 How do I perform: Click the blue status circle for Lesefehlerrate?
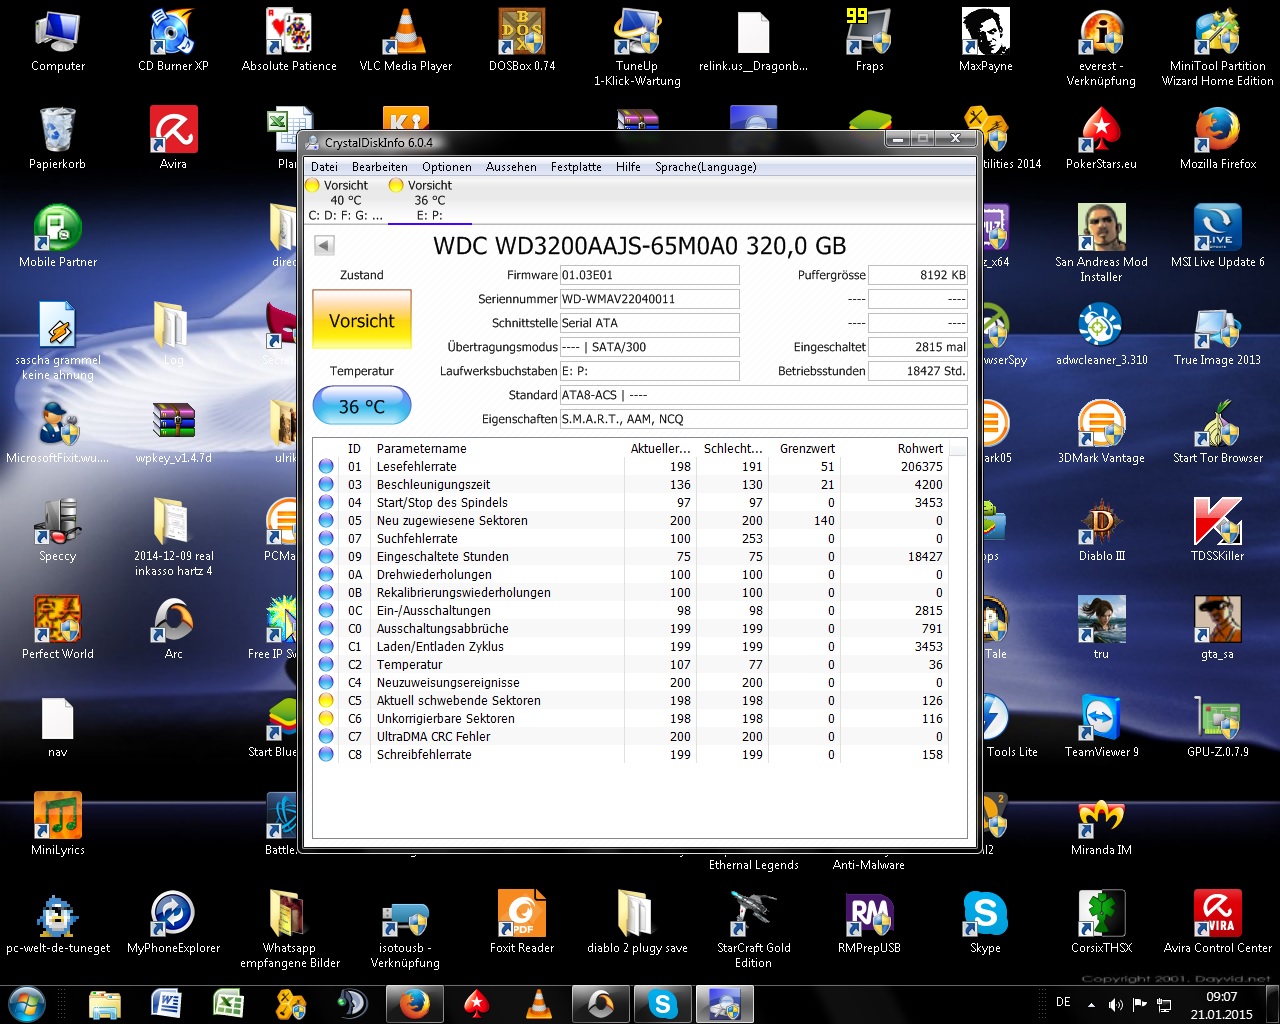pos(326,467)
